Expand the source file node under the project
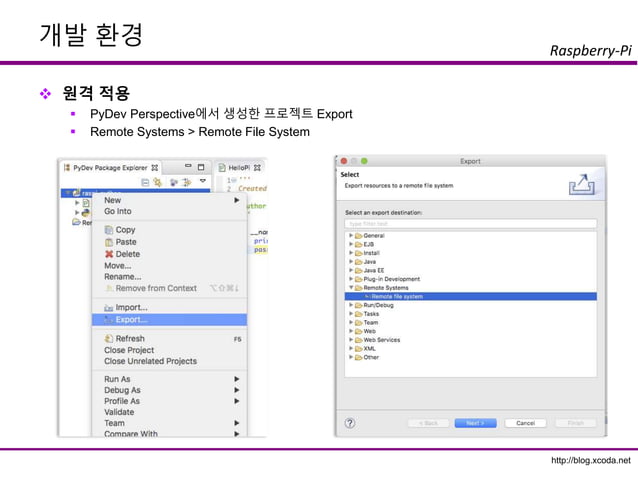This screenshot has width=638, height=478. click(x=77, y=202)
